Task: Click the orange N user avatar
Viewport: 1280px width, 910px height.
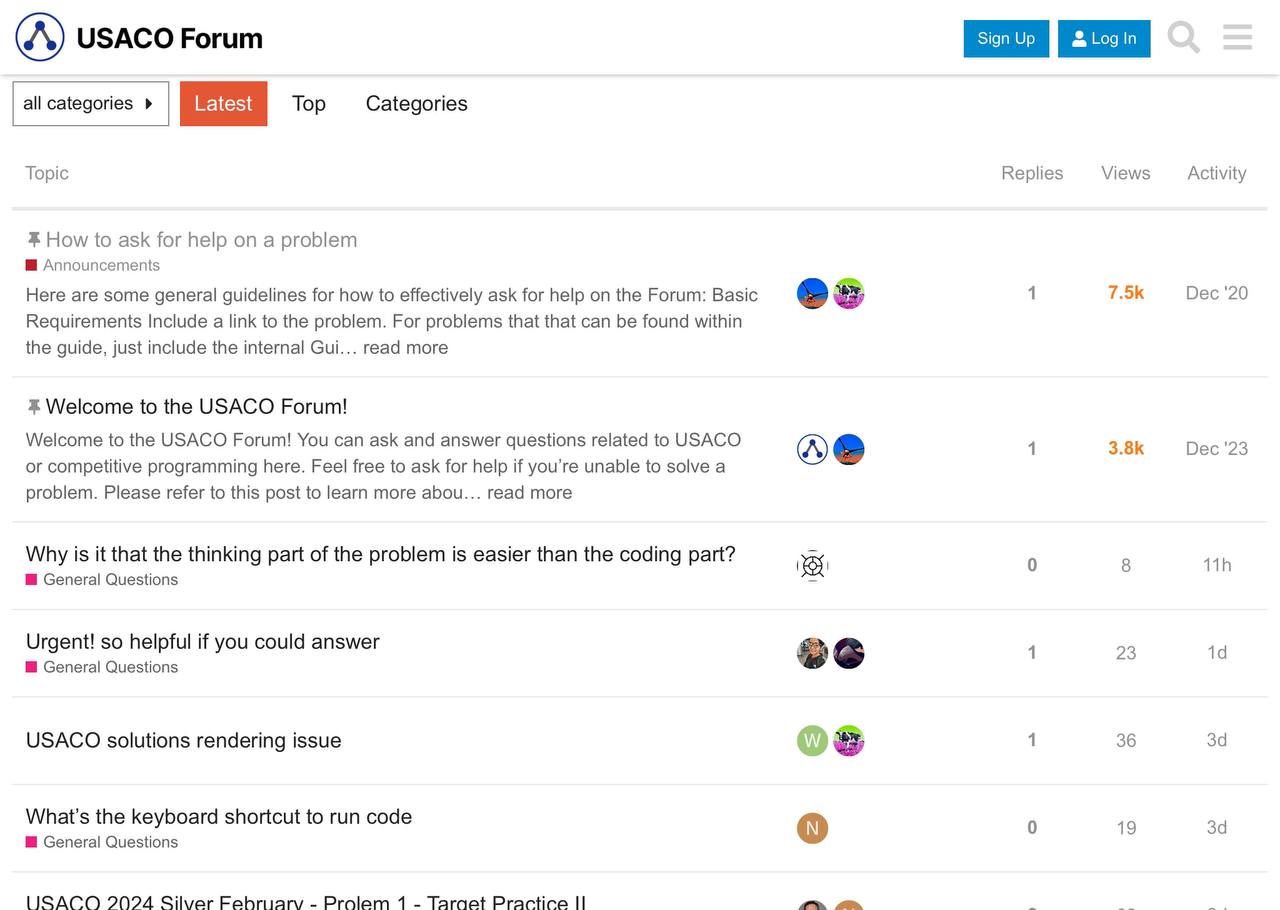Action: click(812, 828)
